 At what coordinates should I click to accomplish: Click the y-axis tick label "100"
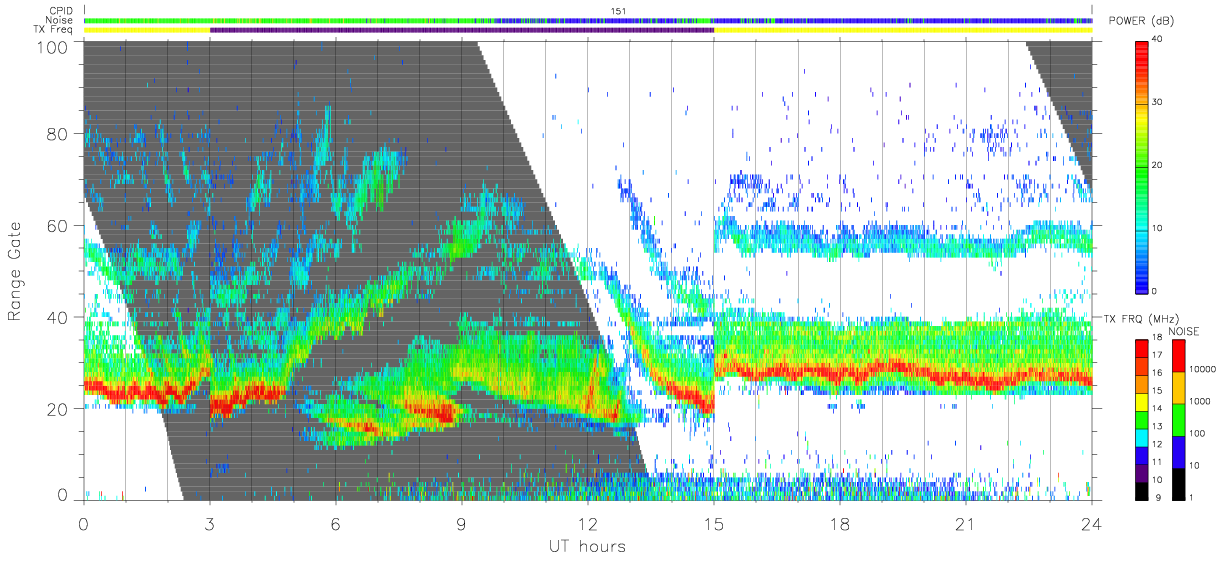[x=52, y=47]
